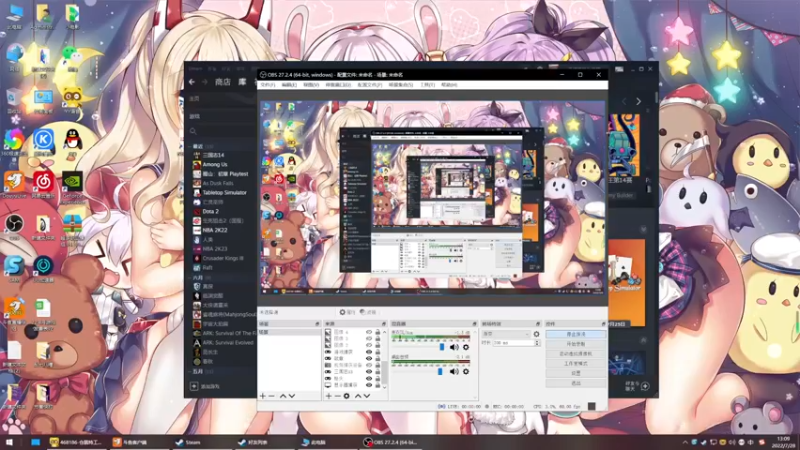Open the 视图(V) menu in OBS
Viewport: 800px width, 450px height.
311,85
